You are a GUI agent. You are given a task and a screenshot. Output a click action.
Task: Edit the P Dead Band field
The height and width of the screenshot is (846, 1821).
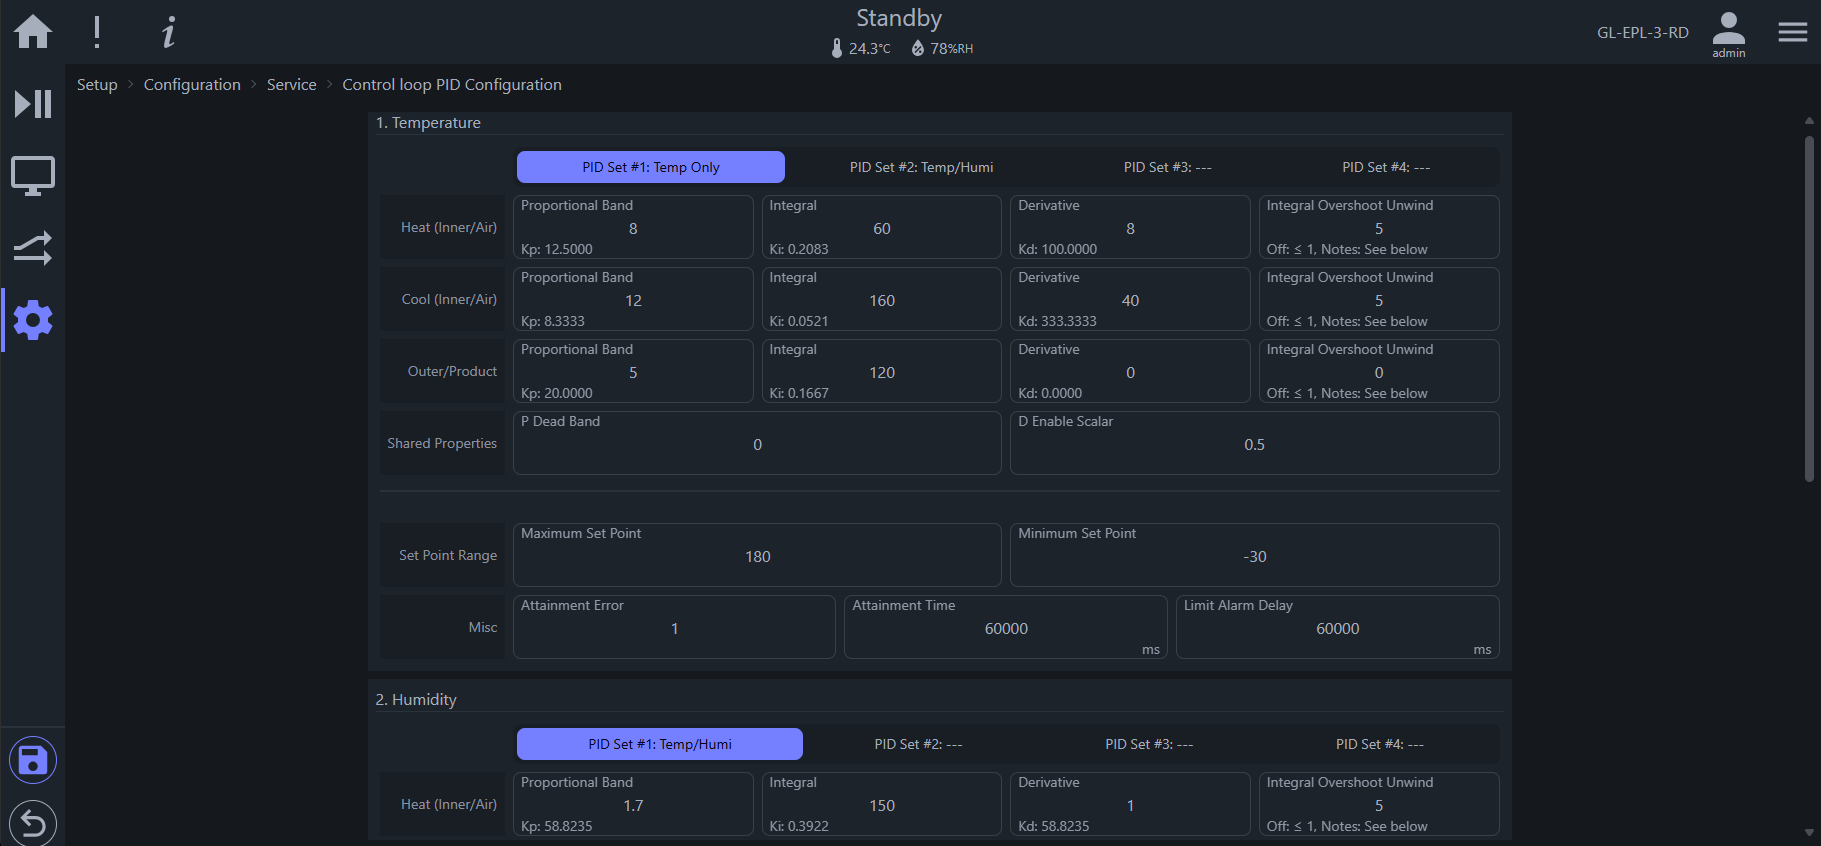click(757, 443)
